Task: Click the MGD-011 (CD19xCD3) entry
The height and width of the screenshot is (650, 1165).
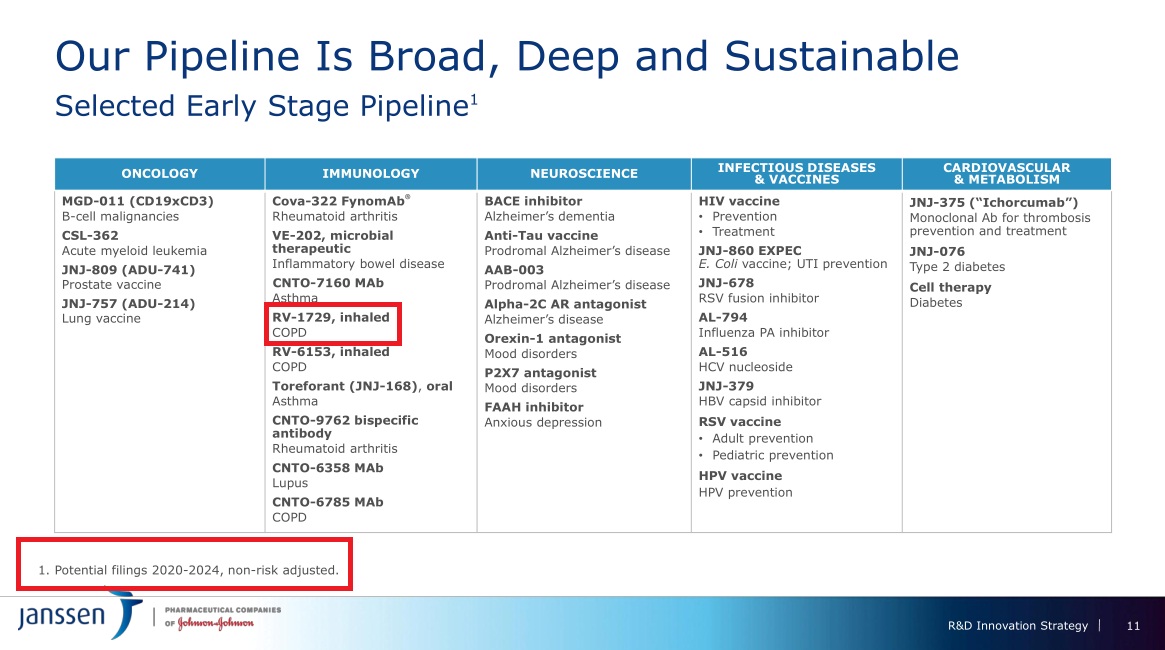Action: pos(138,201)
